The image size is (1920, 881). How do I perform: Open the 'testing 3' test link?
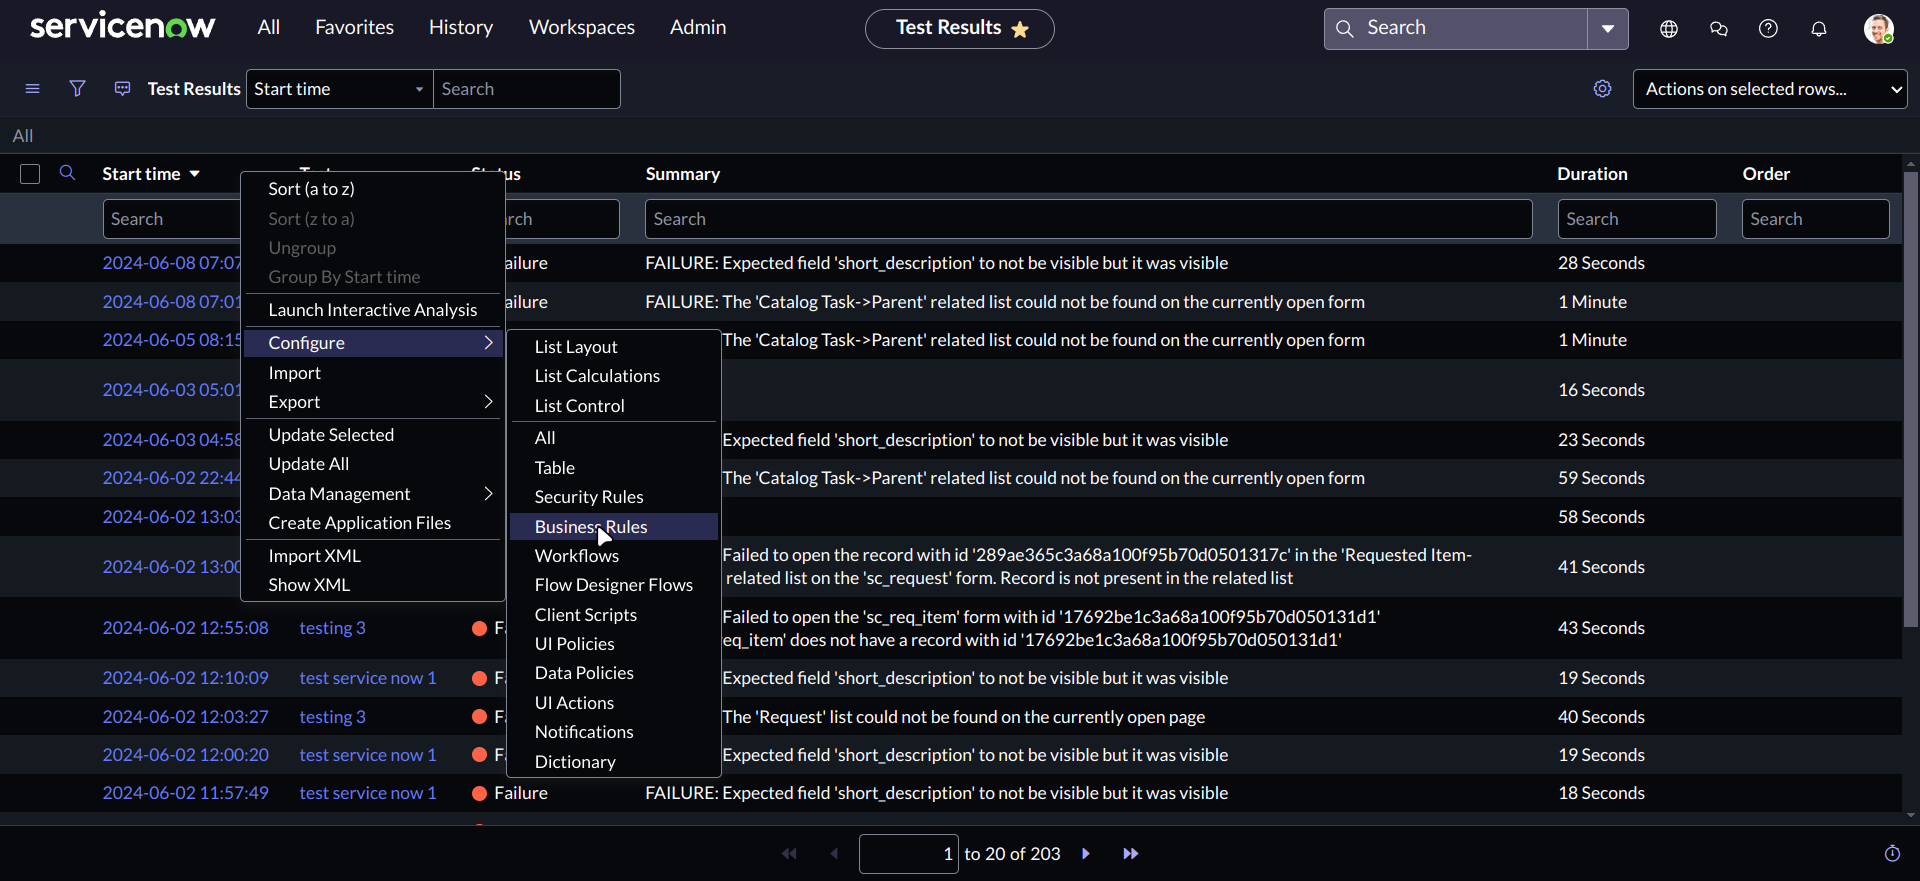coord(332,628)
